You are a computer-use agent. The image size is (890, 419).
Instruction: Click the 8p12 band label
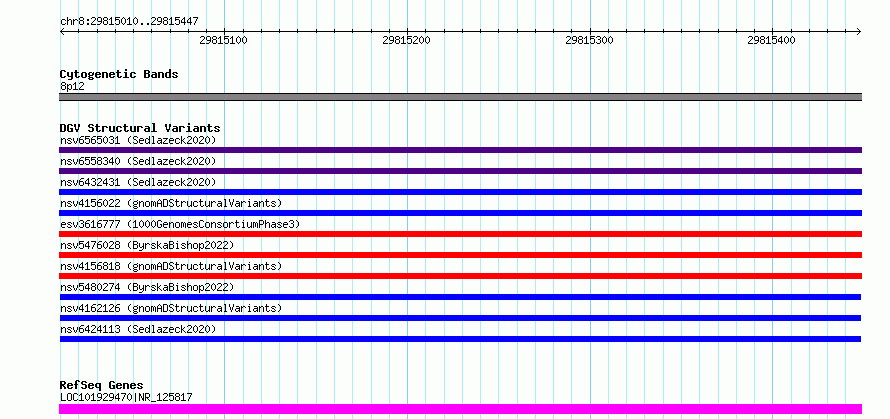[x=72, y=87]
